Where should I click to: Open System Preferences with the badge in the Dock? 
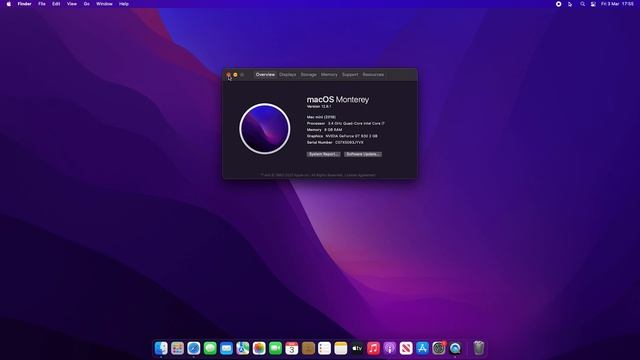click(439, 348)
